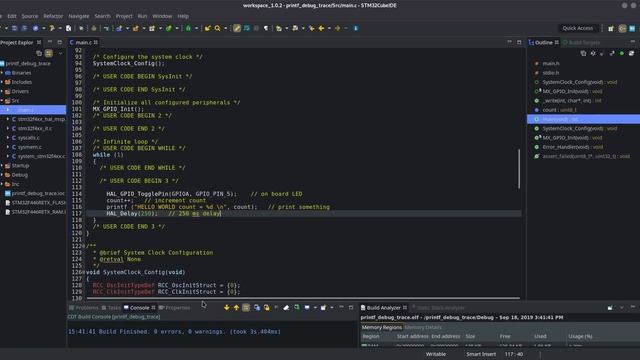Click the Search magnifier icon in toolbar
The width and height of the screenshot is (640, 360).
(x=218, y=28)
